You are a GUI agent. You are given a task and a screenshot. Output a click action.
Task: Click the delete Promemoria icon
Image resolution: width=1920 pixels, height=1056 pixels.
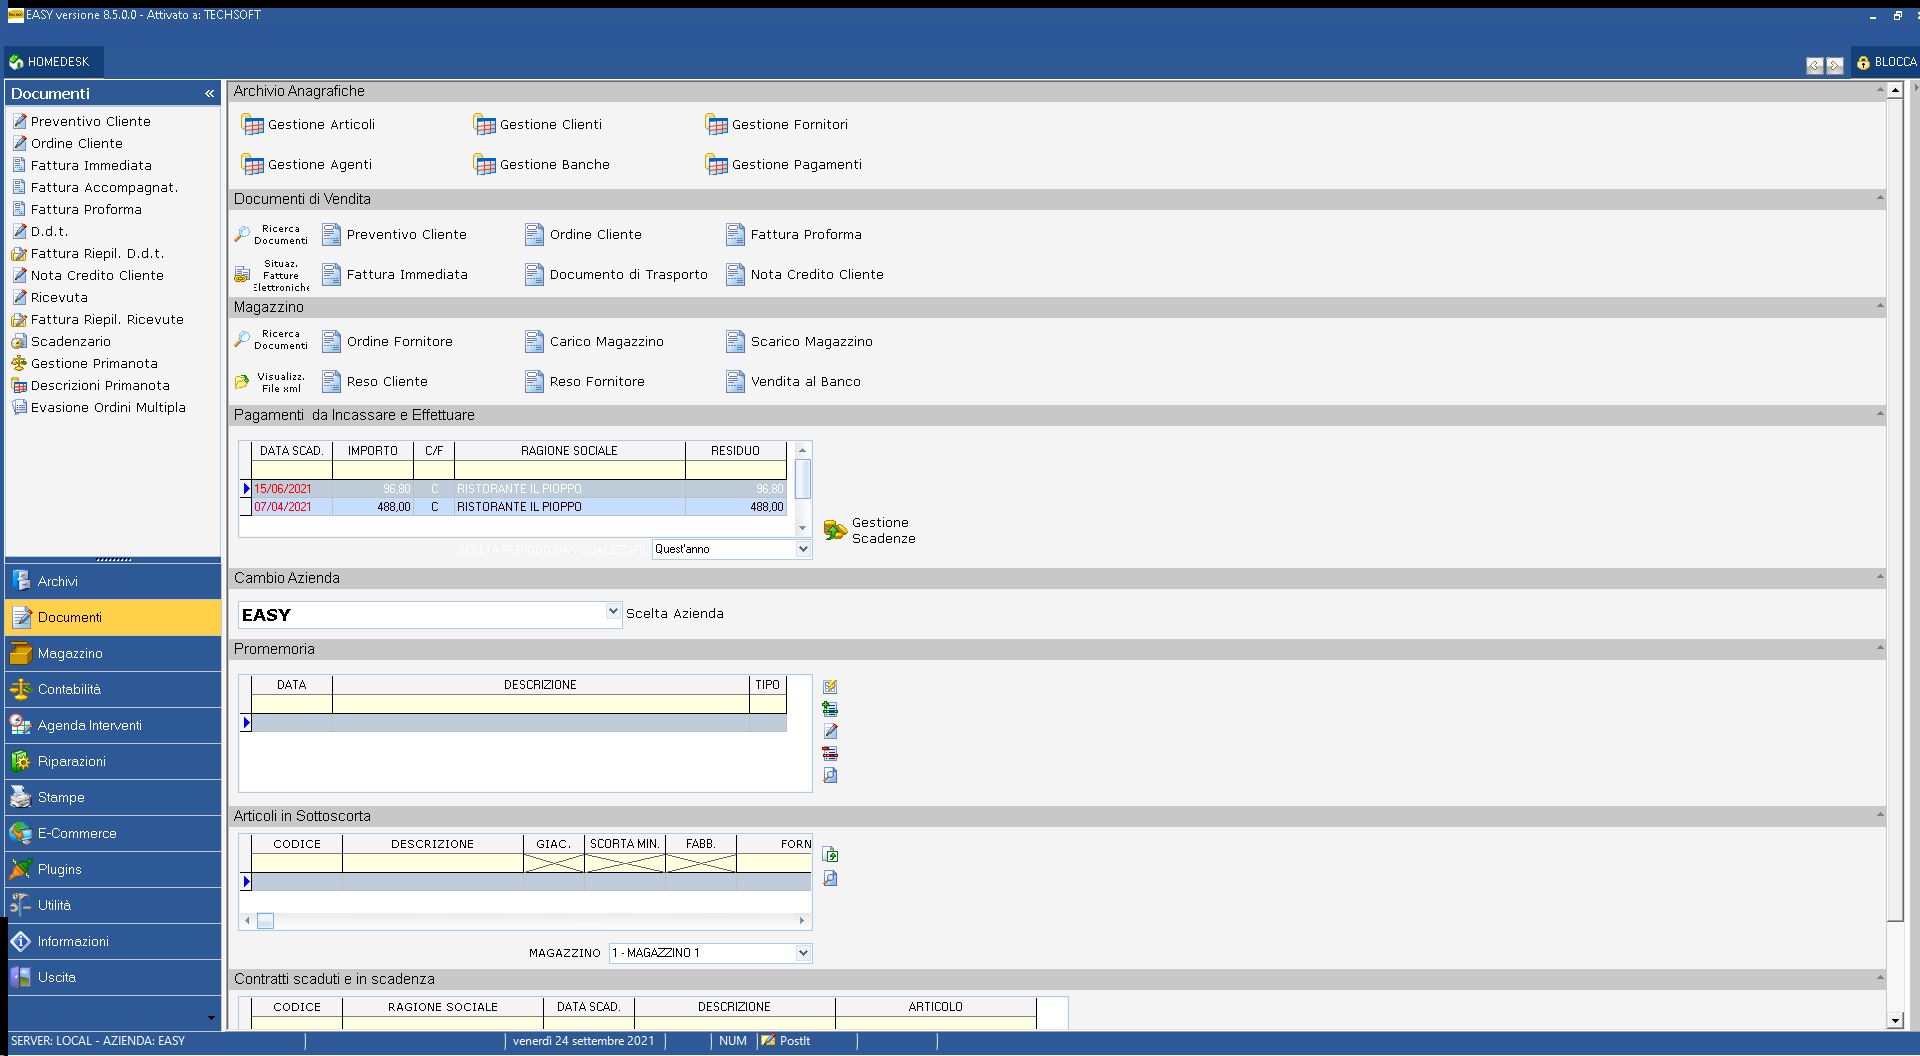coord(830,753)
